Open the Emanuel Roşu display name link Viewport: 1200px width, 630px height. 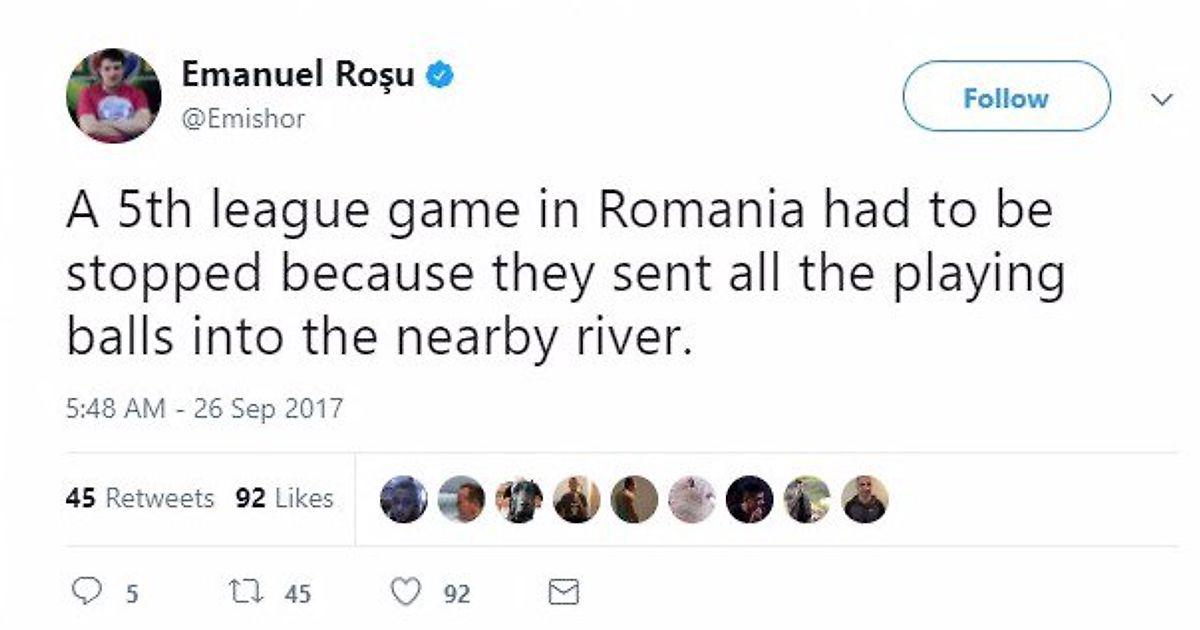(x=298, y=75)
